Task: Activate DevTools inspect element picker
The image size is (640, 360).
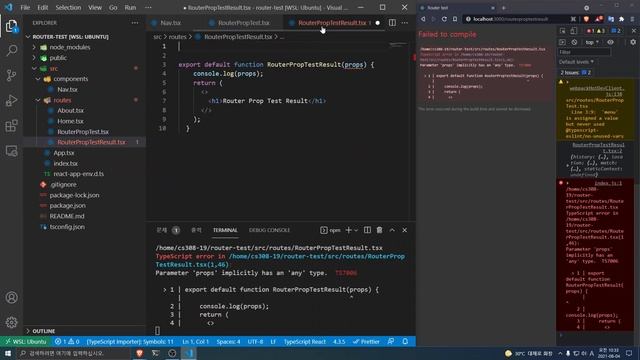Action: [x=563, y=31]
